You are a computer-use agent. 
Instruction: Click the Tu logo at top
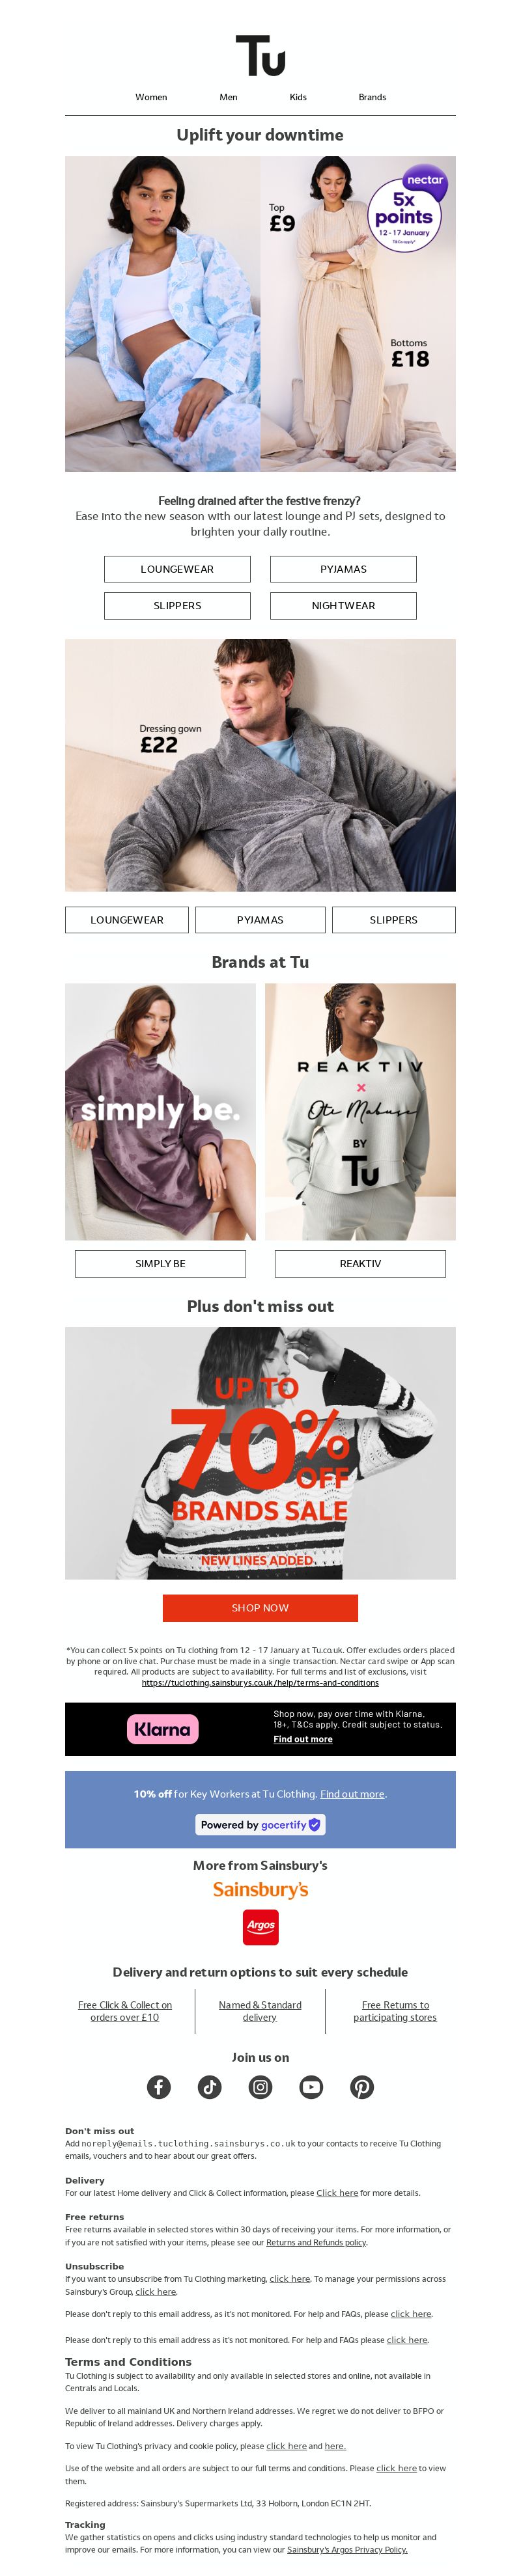tap(260, 56)
